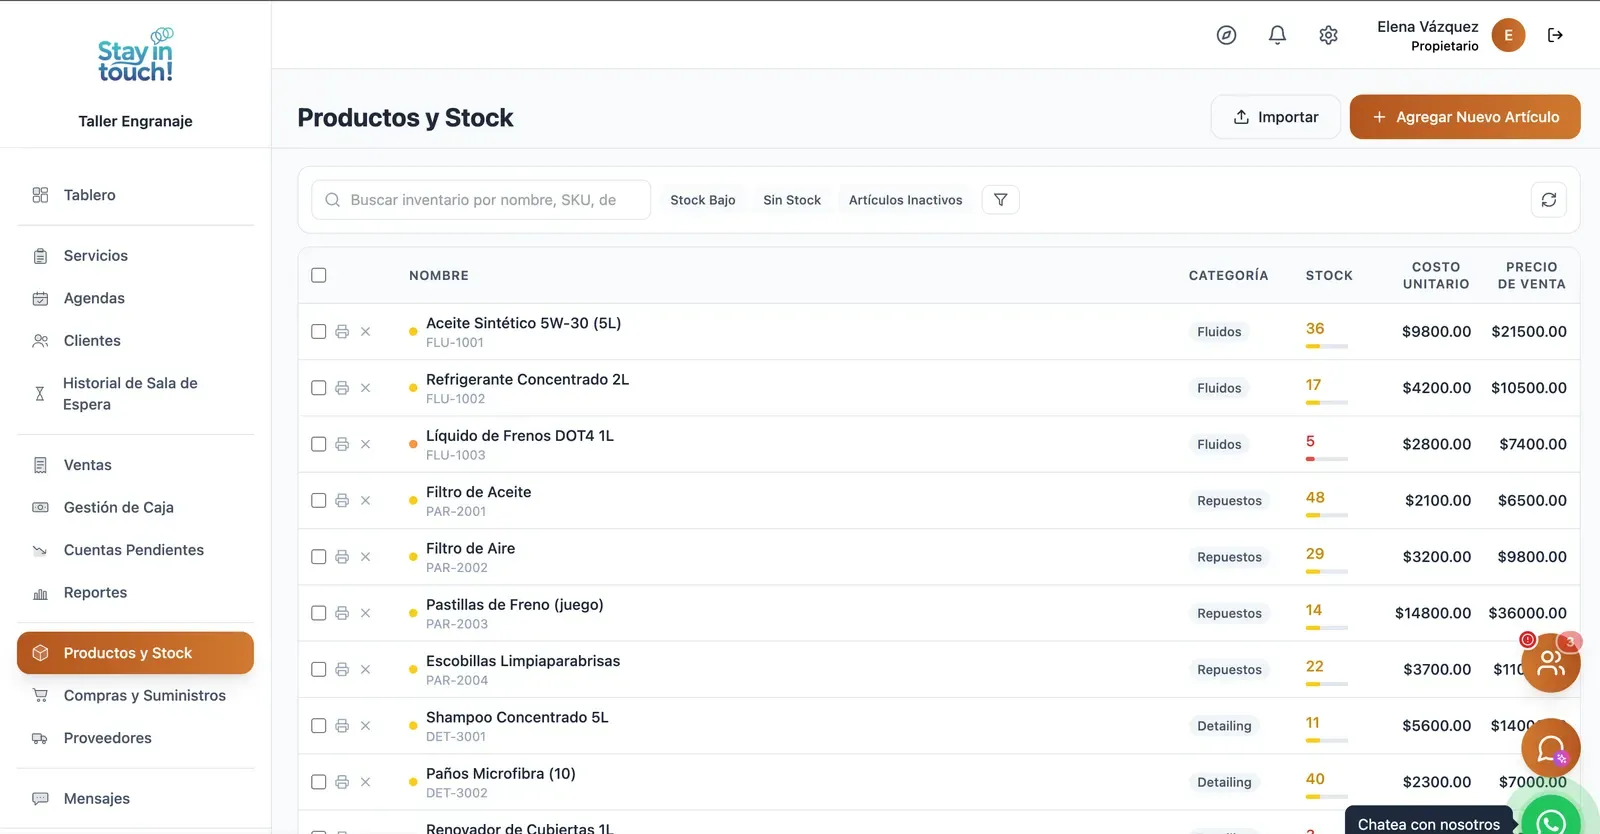Click the Importar button

coord(1275,117)
